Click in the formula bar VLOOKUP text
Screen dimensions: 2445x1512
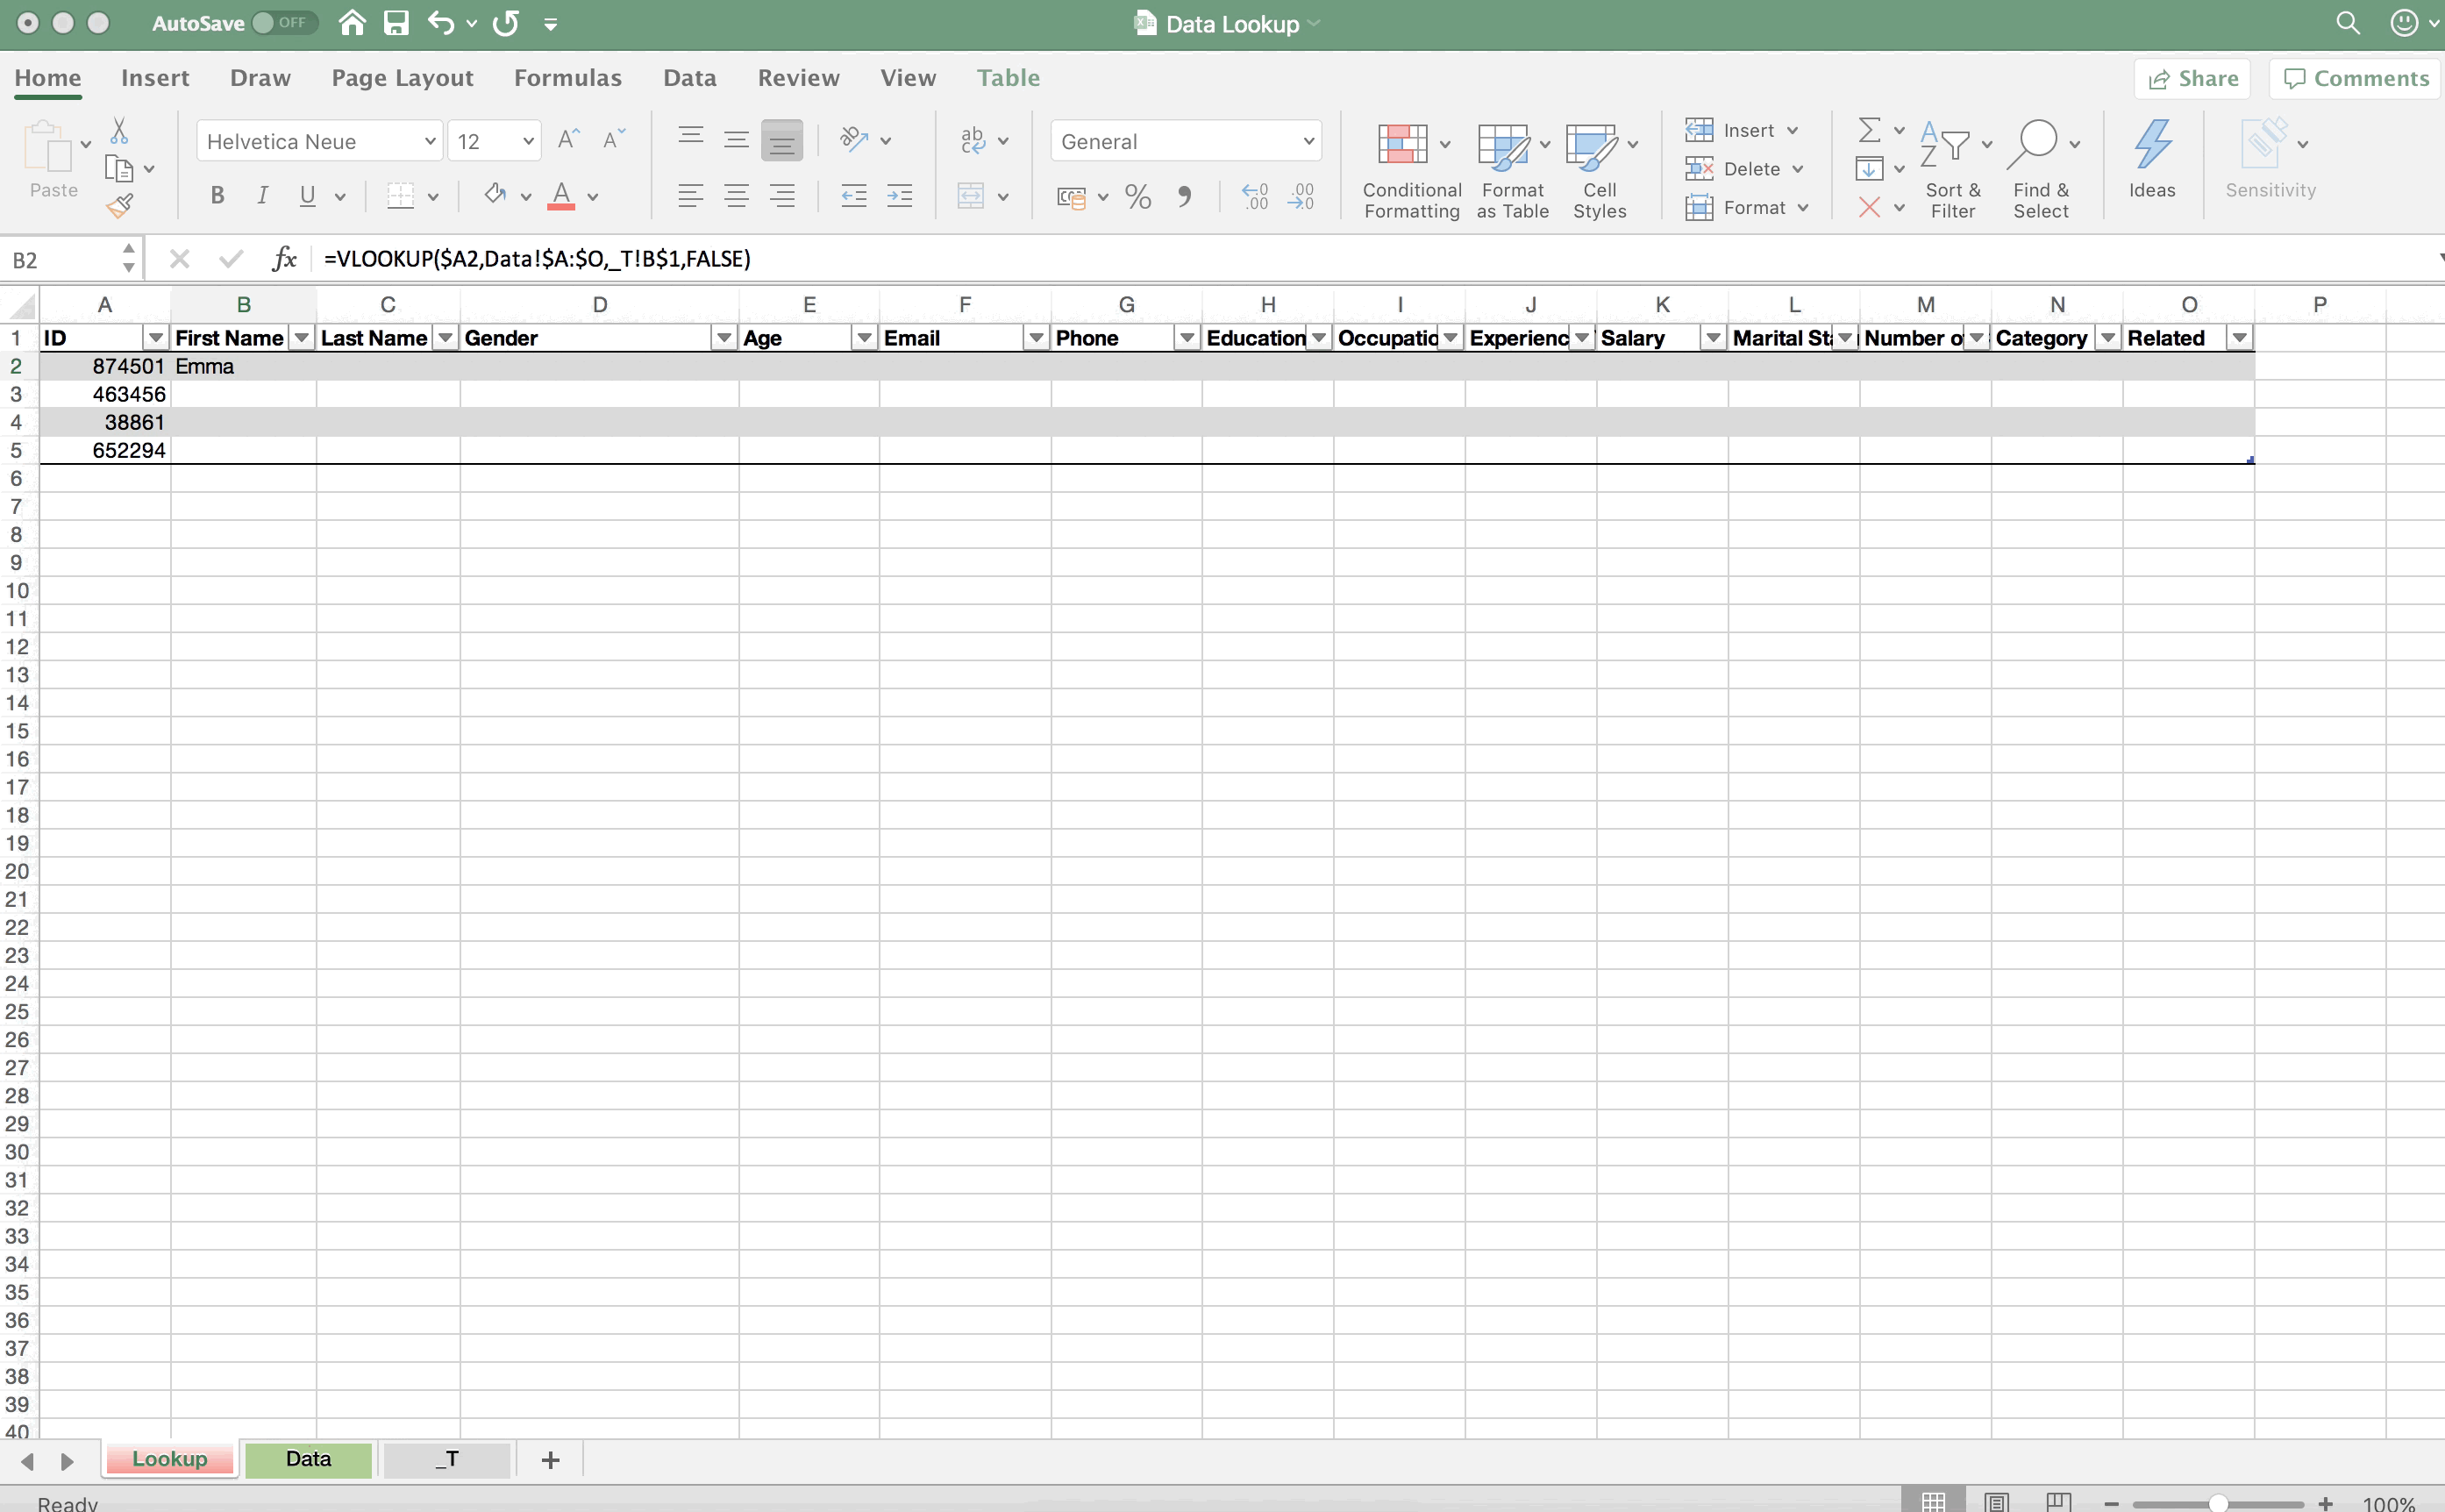pos(537,259)
